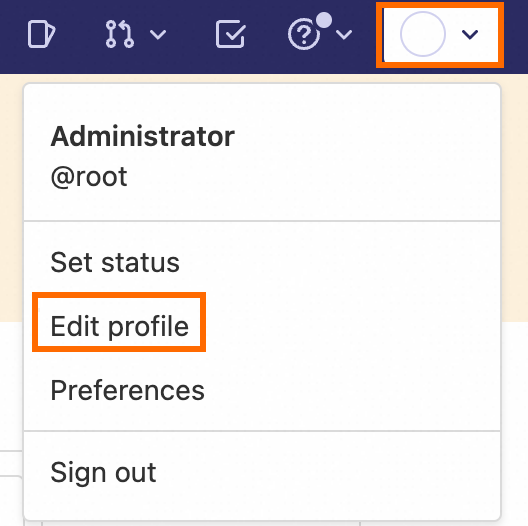Collapse the user menu via avatar chevron
This screenshot has width=528, height=526.
[470, 34]
